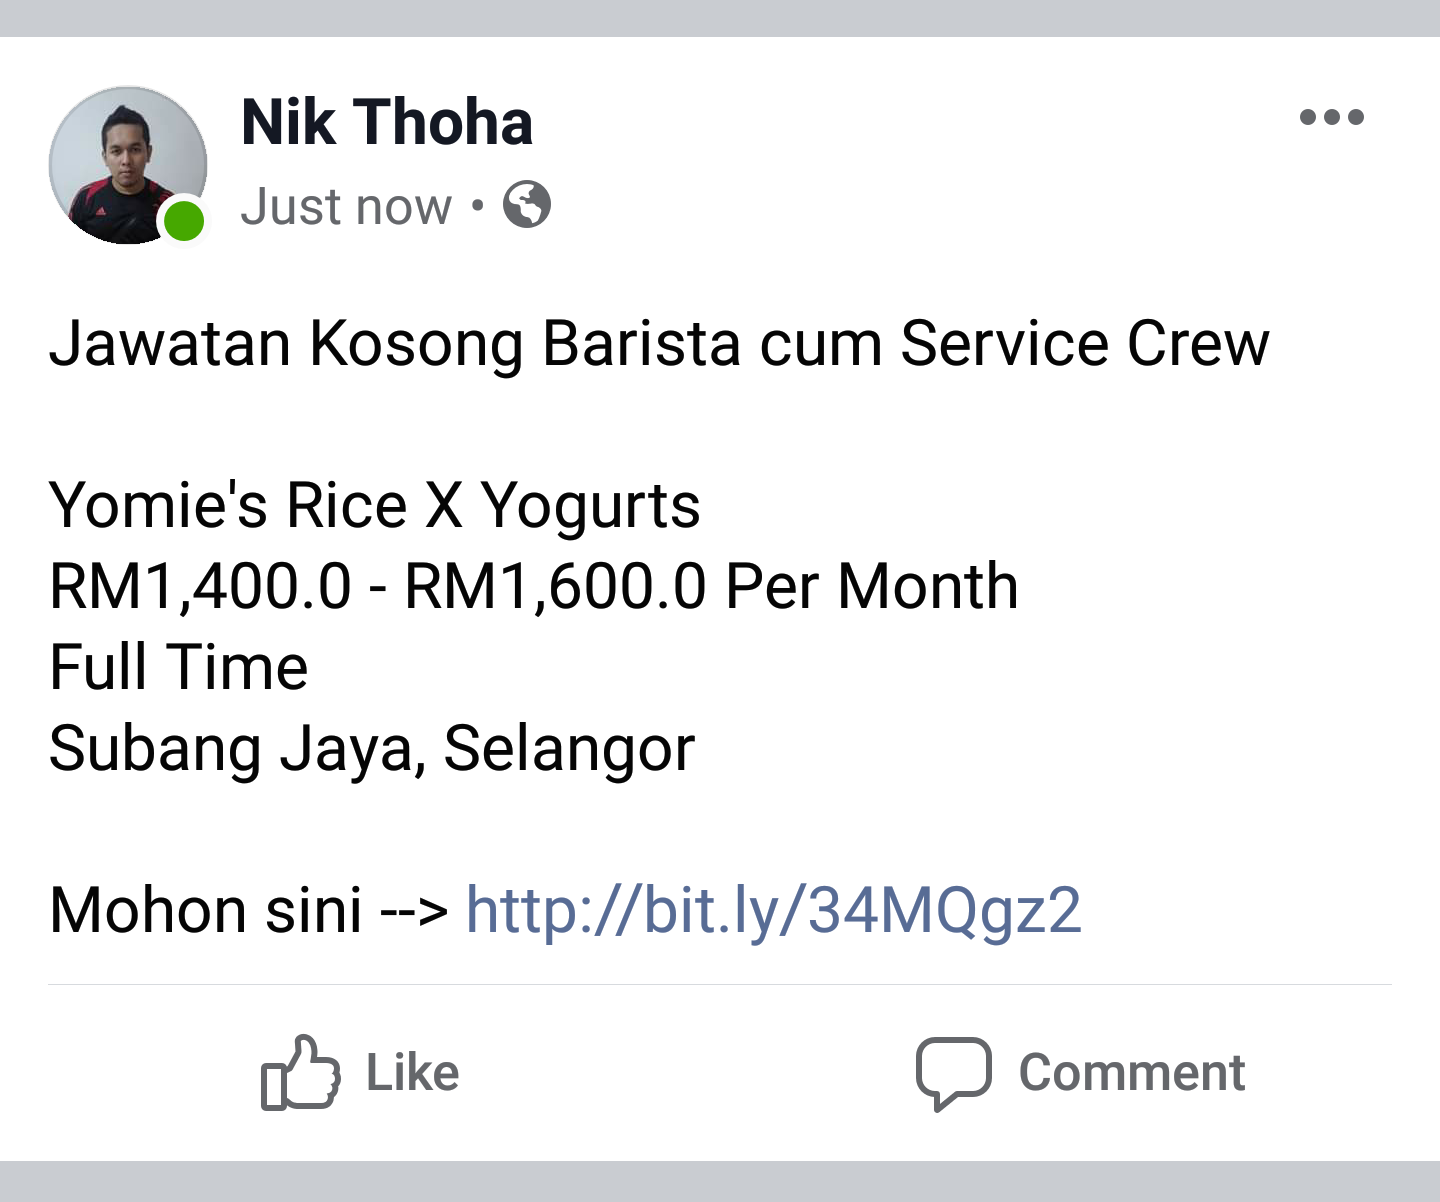Click the speech bubble Comment icon
The height and width of the screenshot is (1202, 1440).
tap(953, 1073)
